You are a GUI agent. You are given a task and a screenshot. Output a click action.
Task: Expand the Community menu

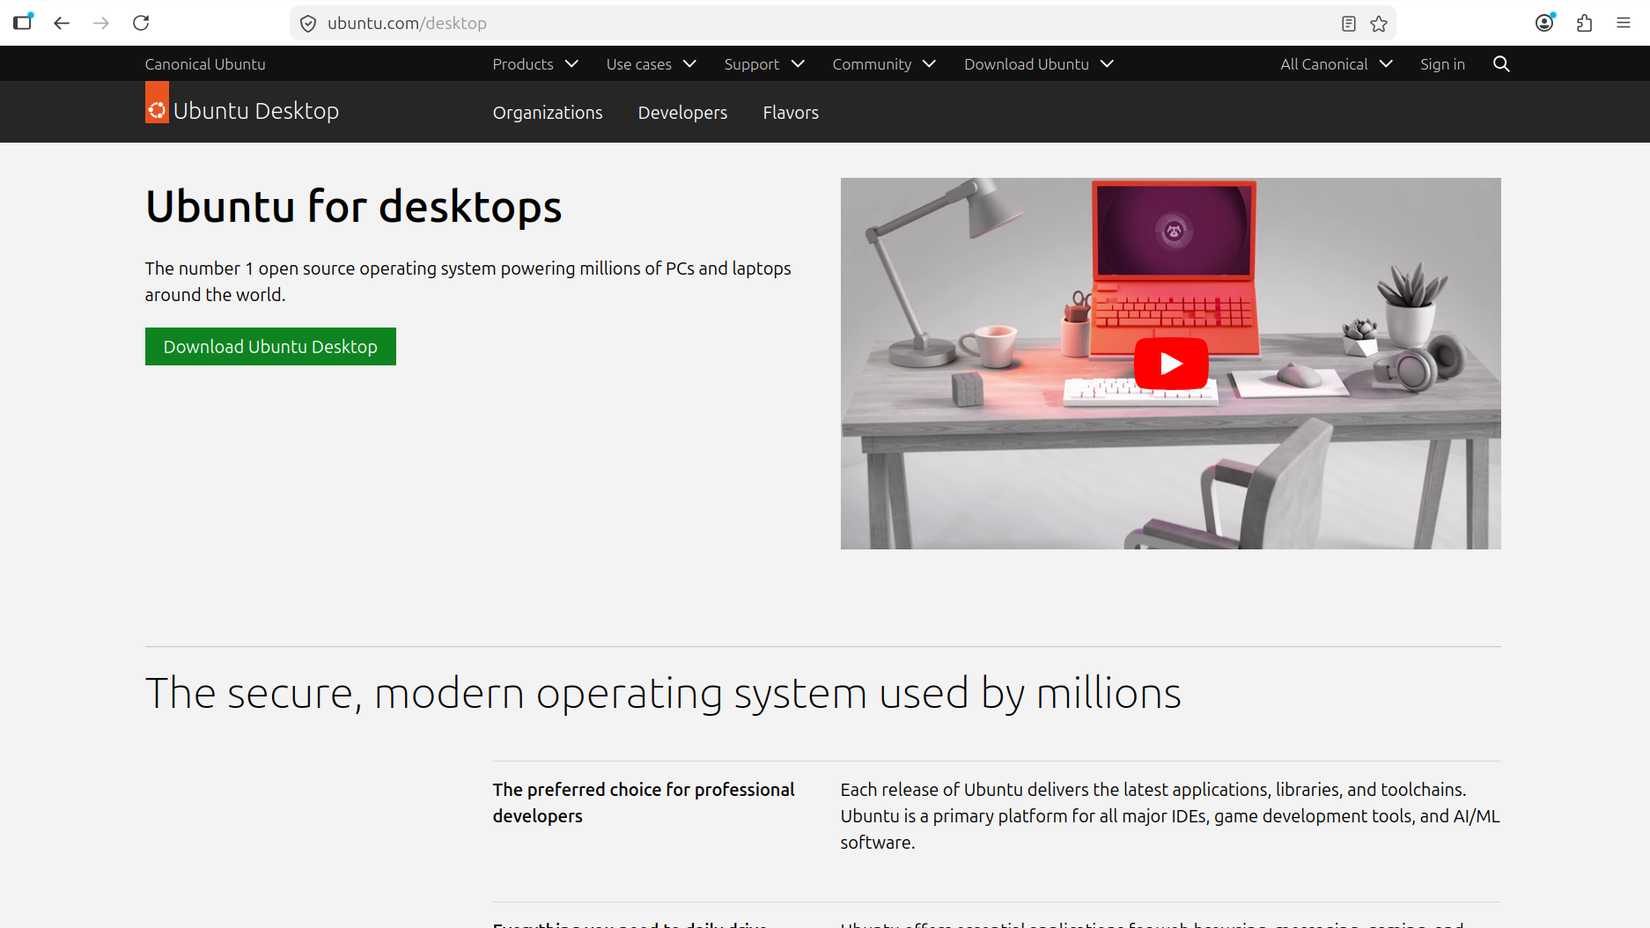[x=884, y=64]
